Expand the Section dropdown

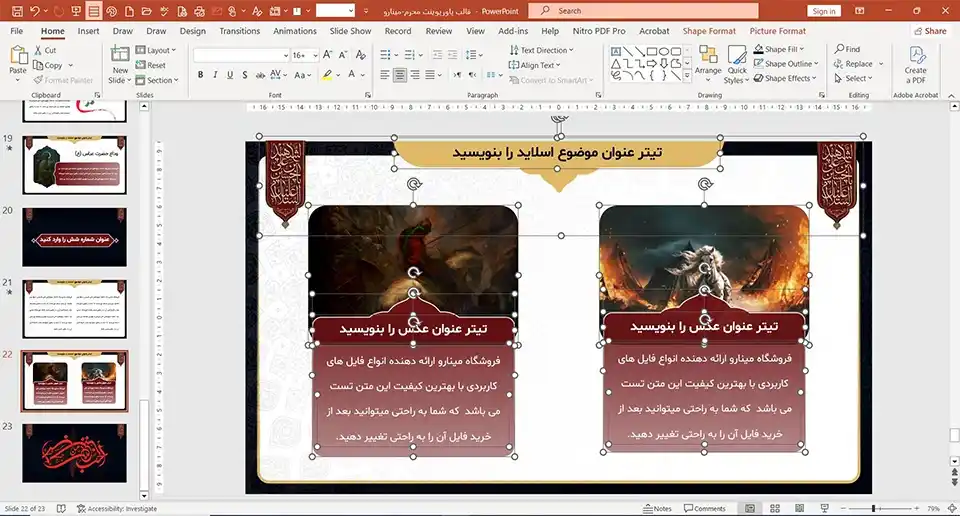click(157, 80)
